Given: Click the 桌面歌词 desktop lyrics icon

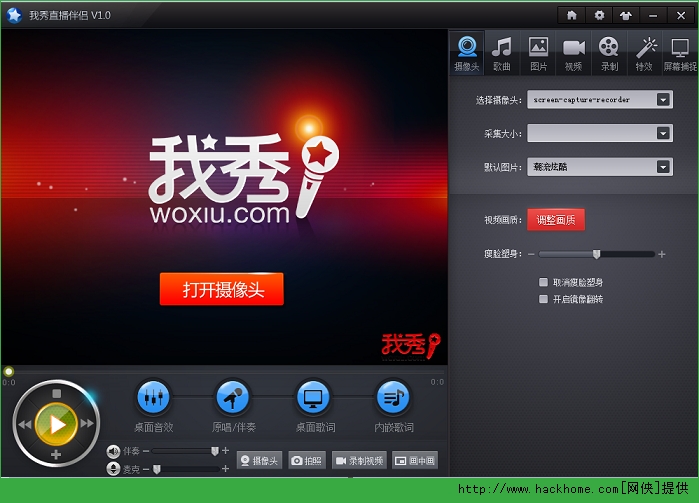Looking at the screenshot, I should (x=313, y=396).
